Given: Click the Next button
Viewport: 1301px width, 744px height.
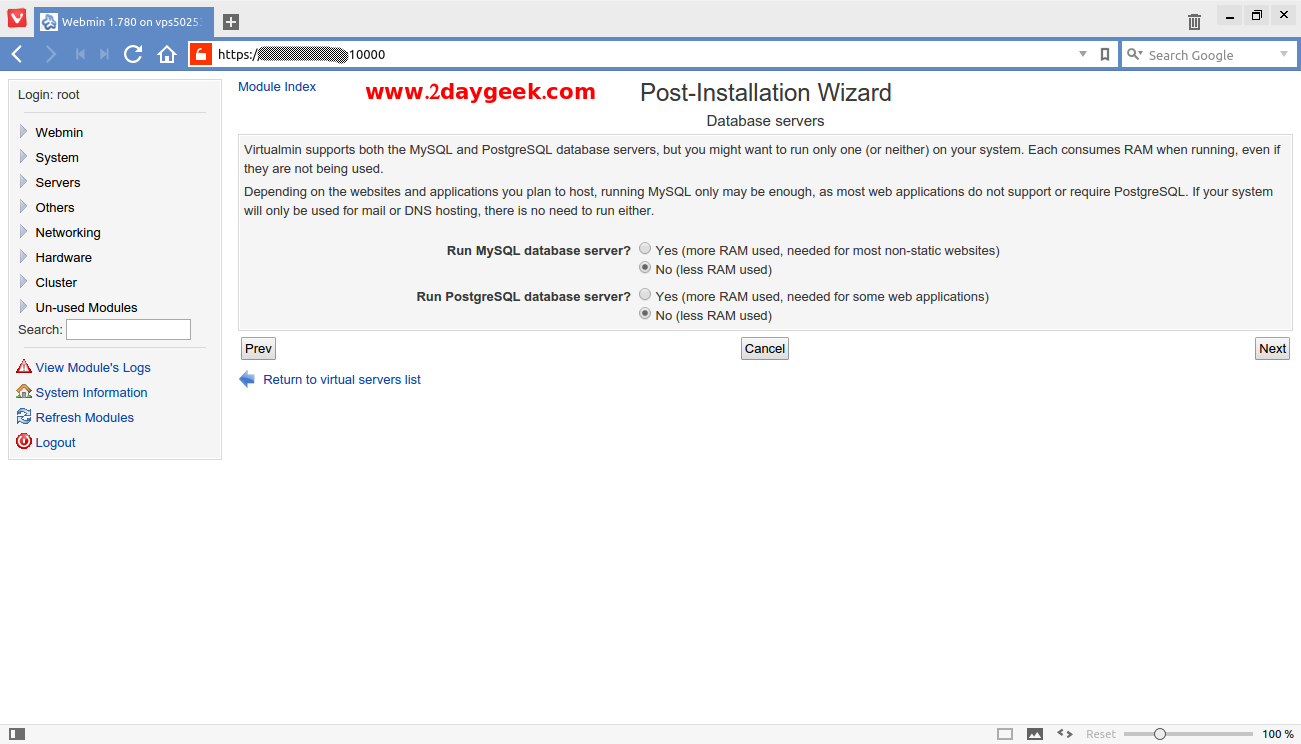Looking at the screenshot, I should 1272,348.
